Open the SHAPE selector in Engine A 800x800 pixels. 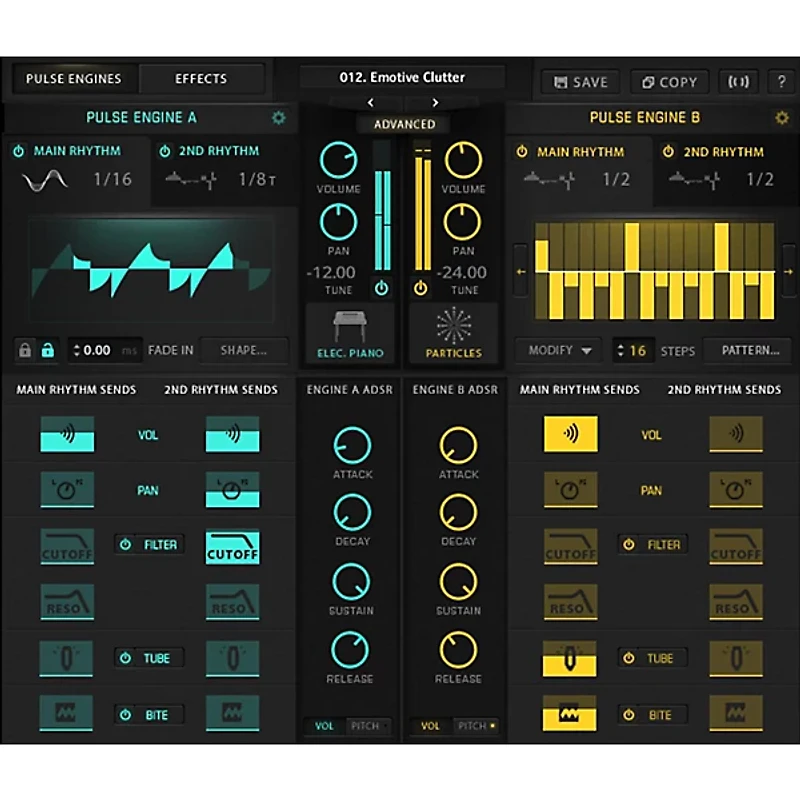pos(243,350)
